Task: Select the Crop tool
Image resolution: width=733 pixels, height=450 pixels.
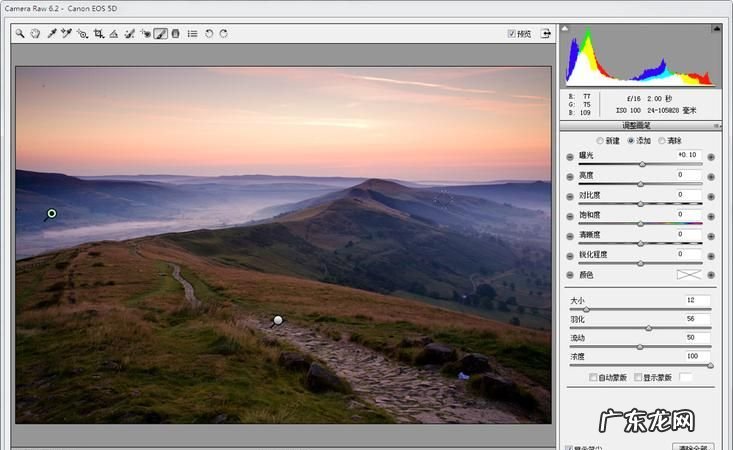Action: (x=99, y=33)
